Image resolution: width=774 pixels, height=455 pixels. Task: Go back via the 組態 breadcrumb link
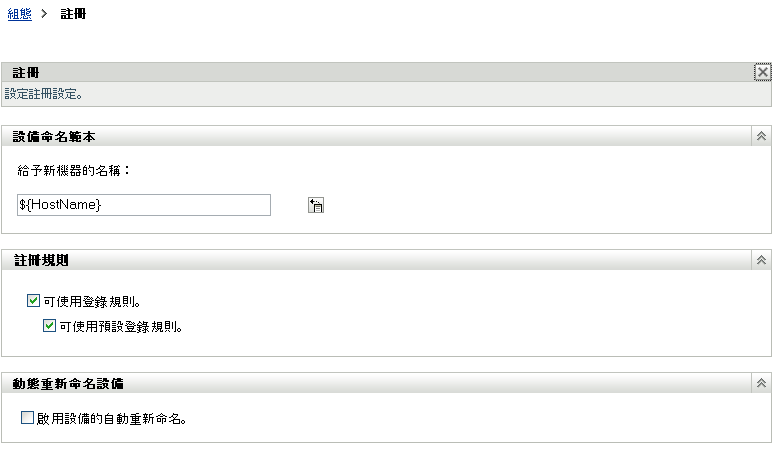tap(20, 14)
